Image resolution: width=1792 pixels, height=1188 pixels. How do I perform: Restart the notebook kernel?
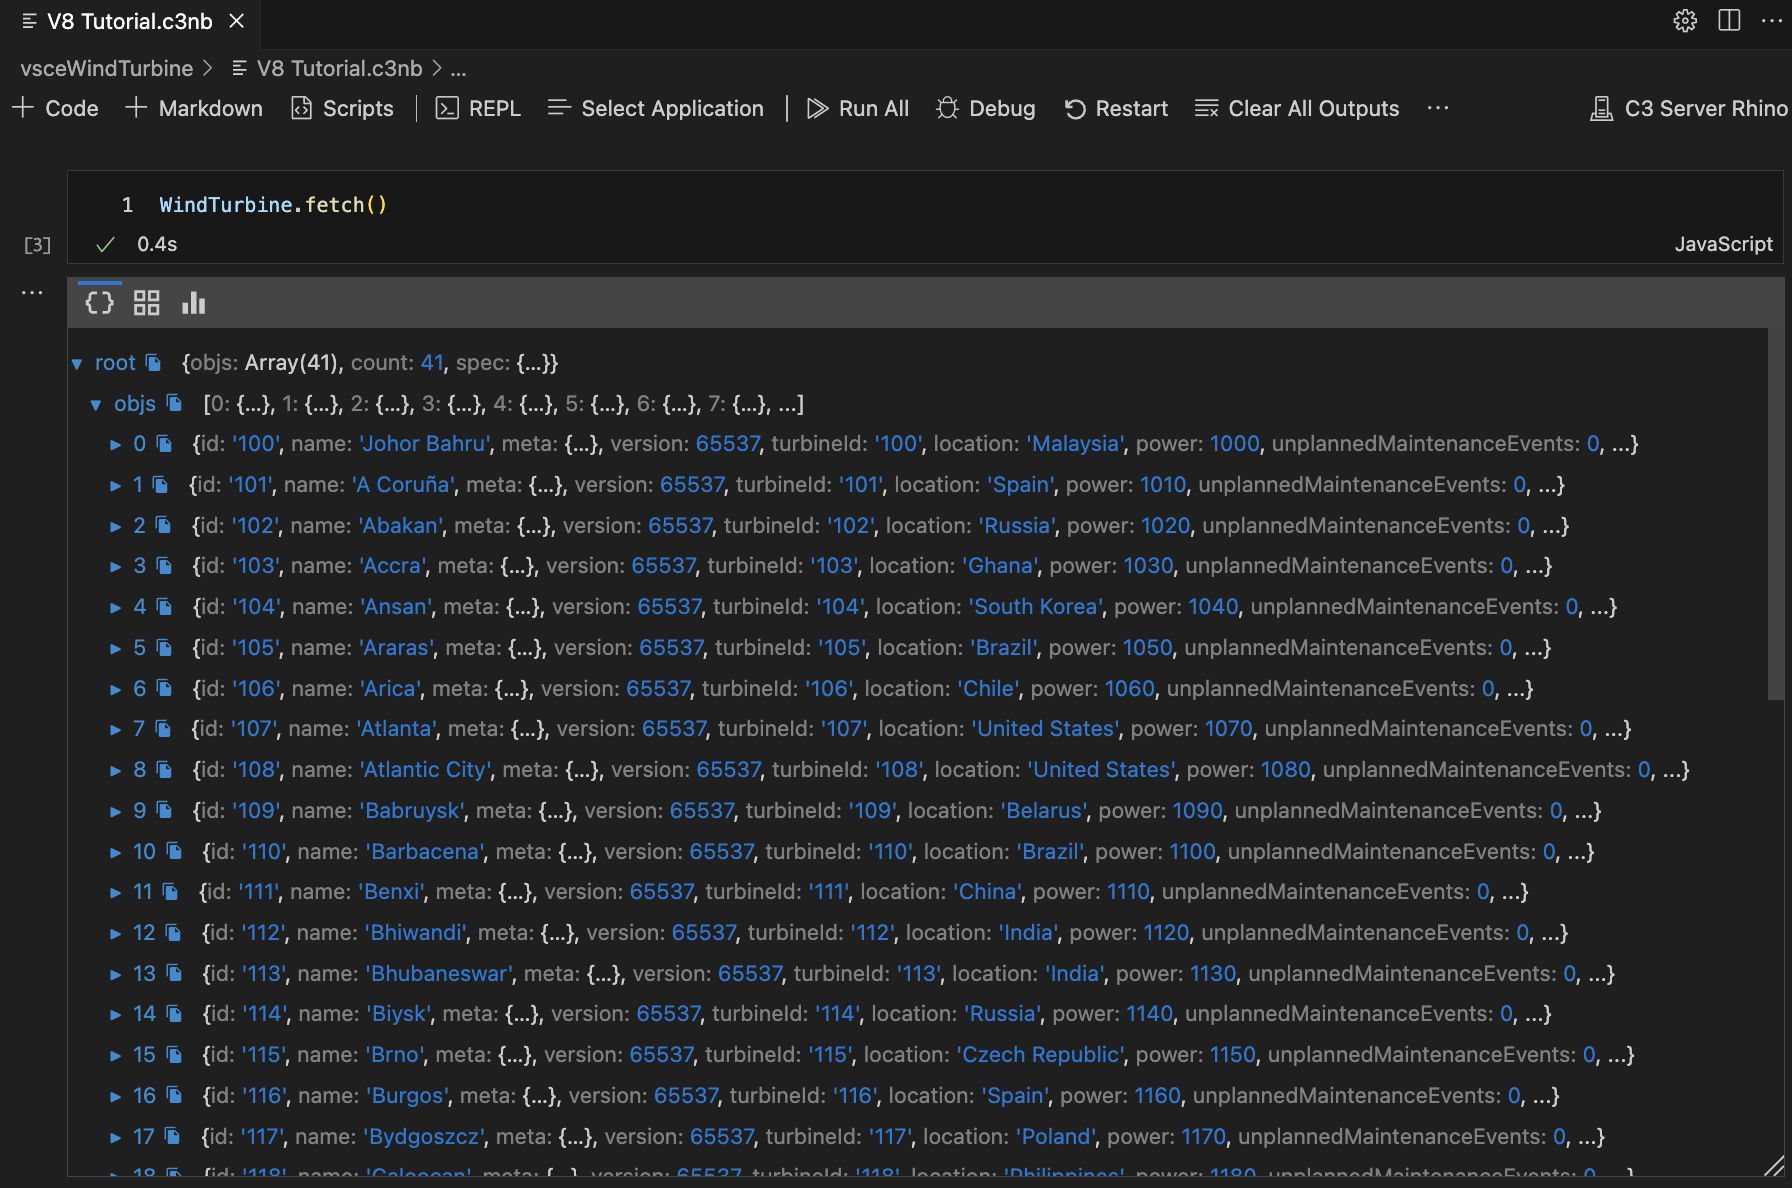point(1116,108)
